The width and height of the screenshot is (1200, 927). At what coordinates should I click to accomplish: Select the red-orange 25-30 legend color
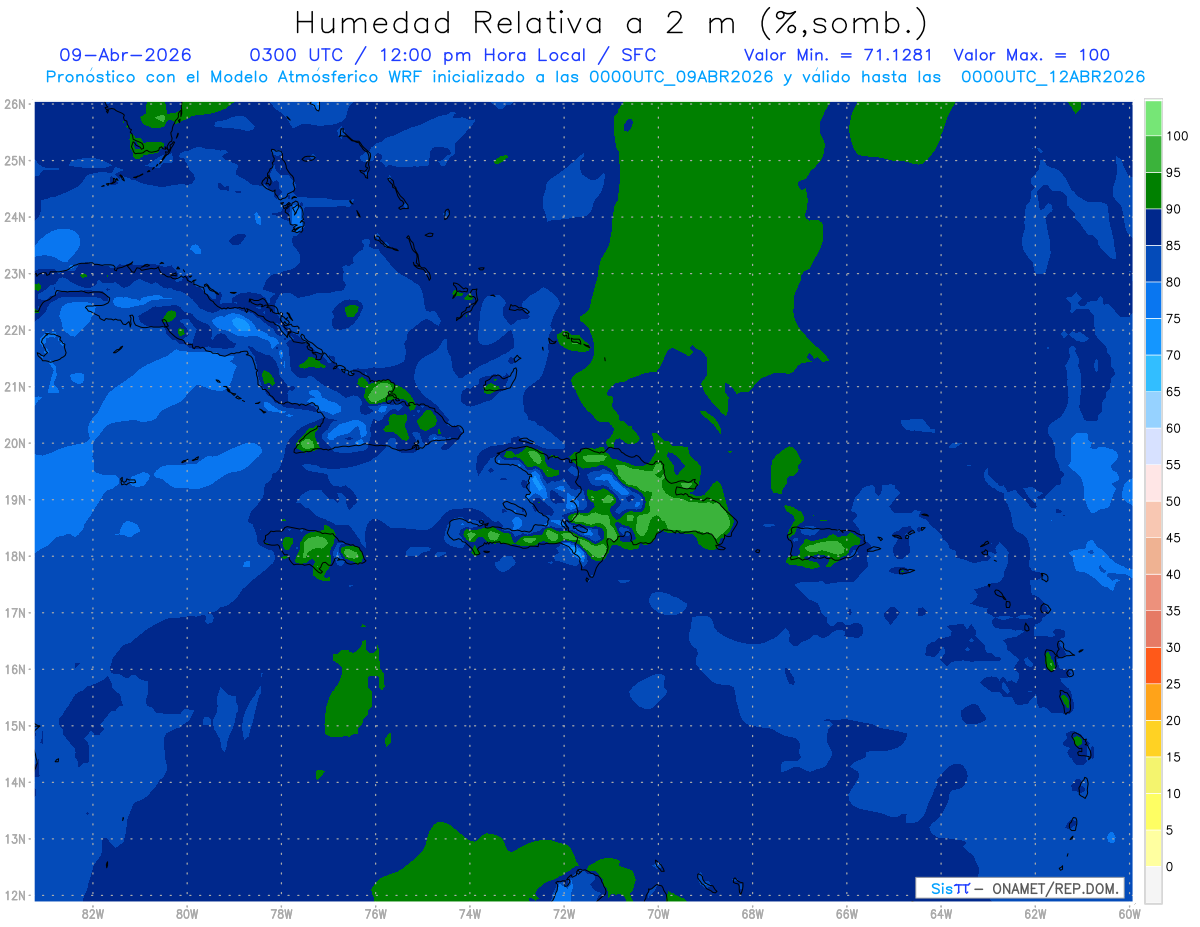click(x=1153, y=665)
